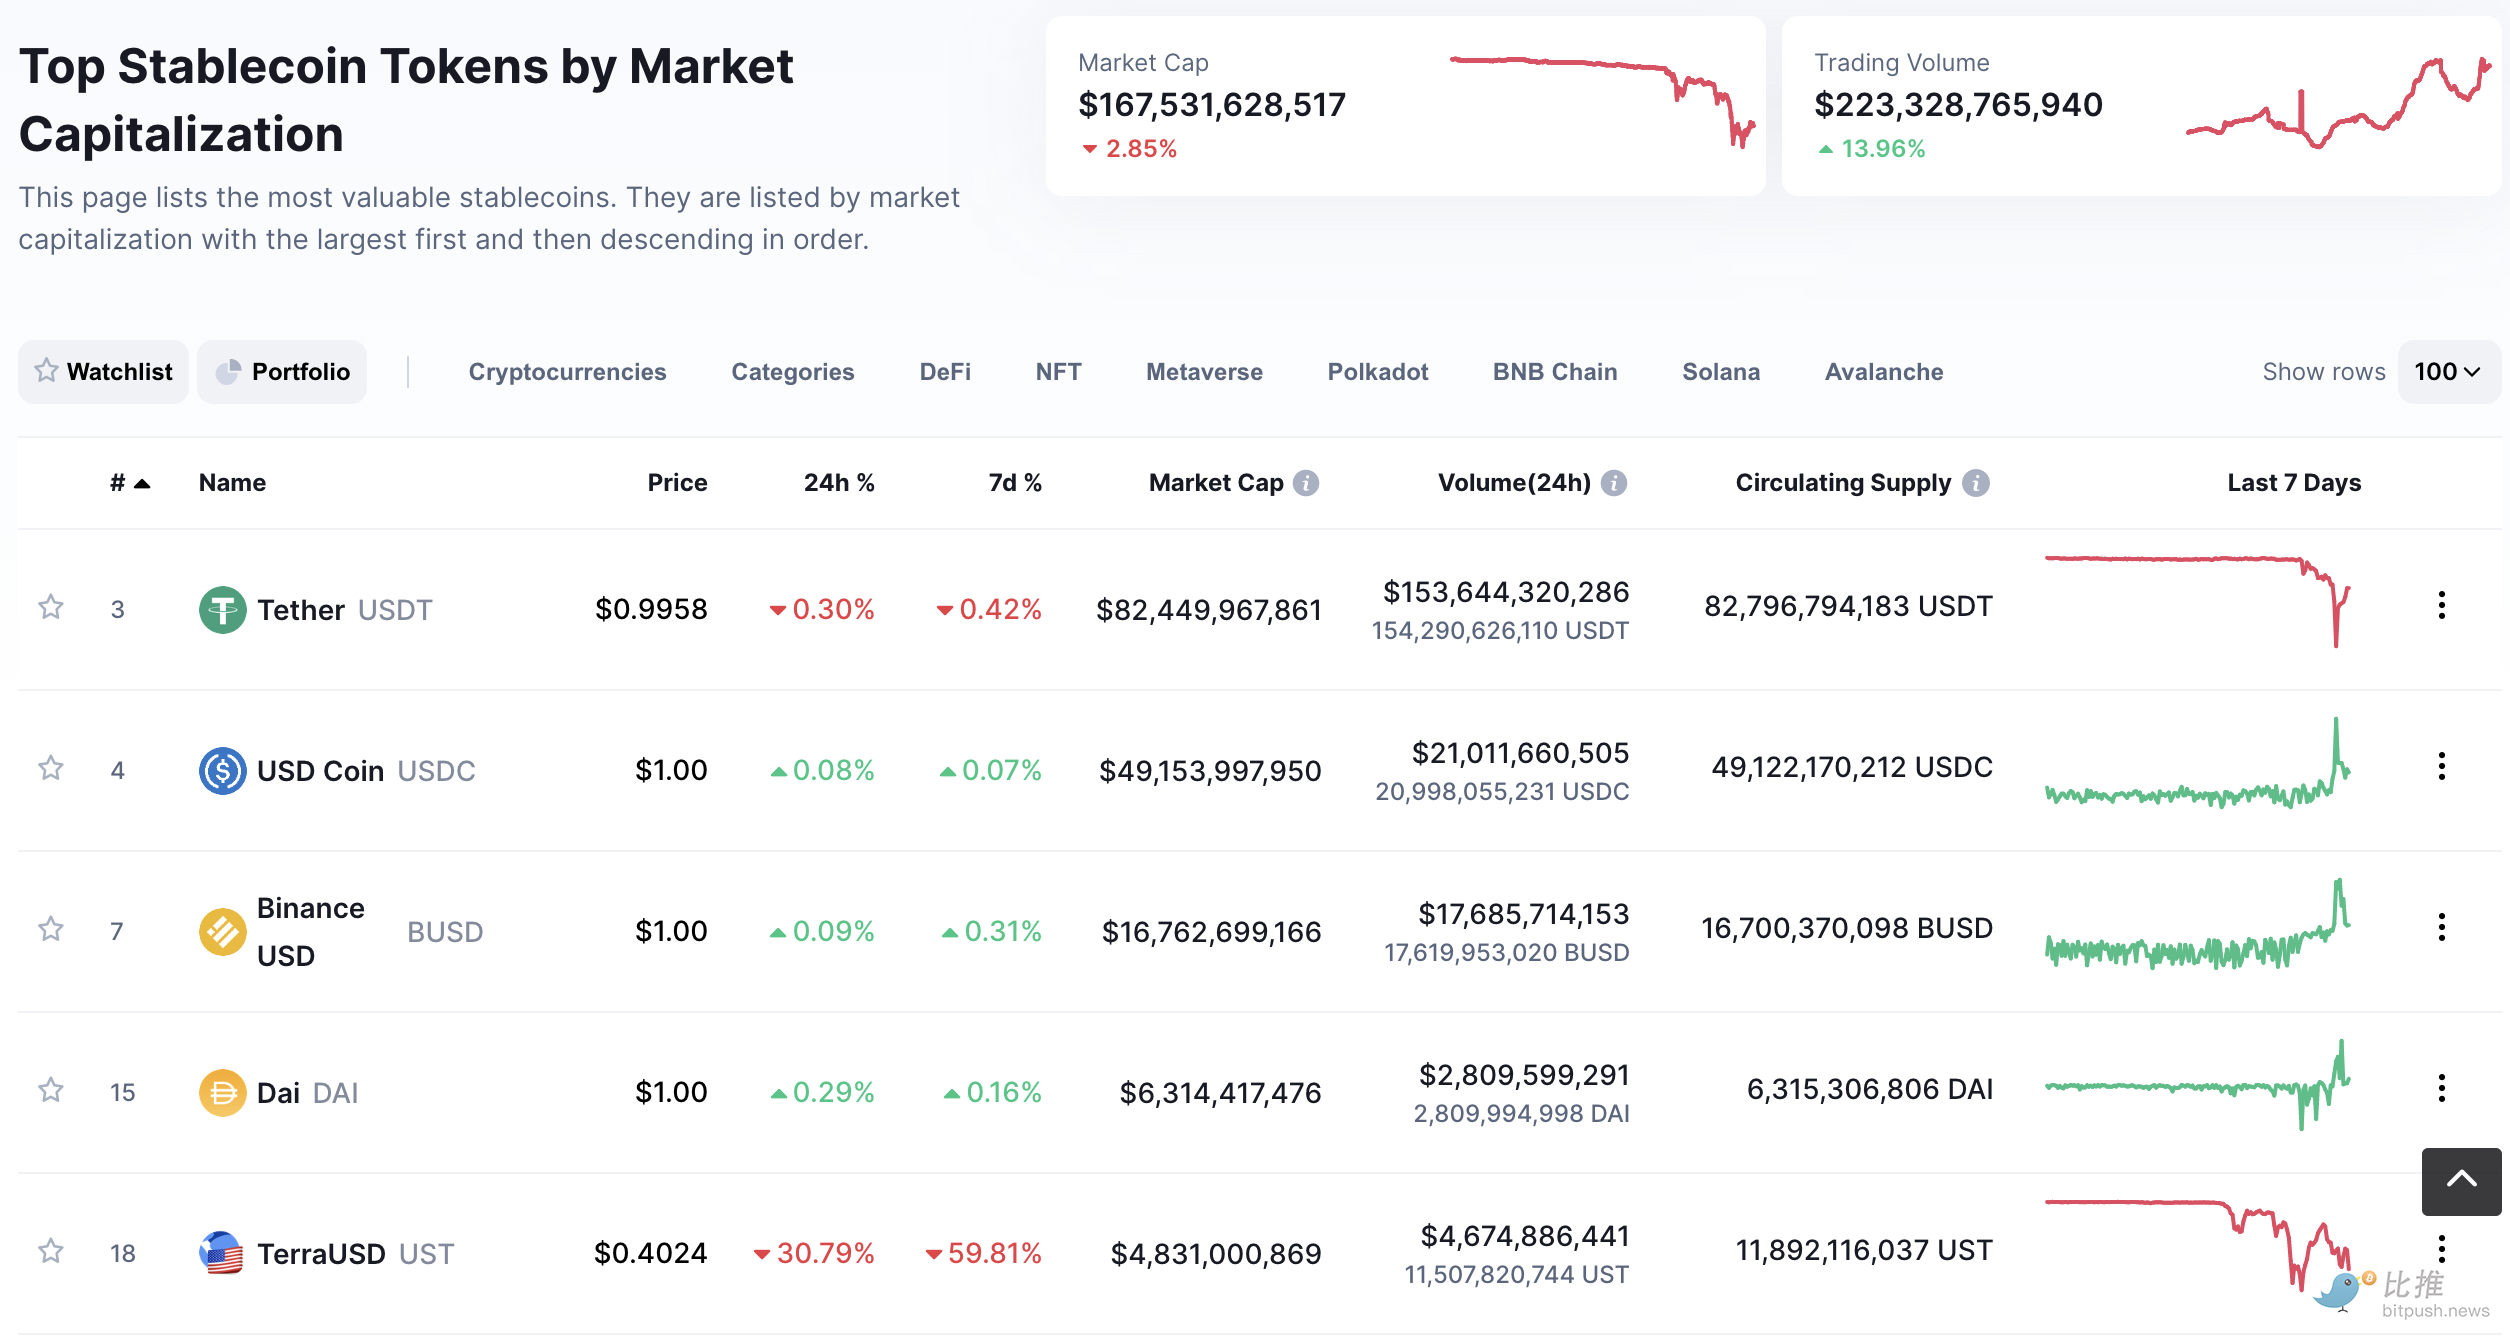Open the Binance USD logo
2510x1338 pixels.
pyautogui.click(x=222, y=932)
